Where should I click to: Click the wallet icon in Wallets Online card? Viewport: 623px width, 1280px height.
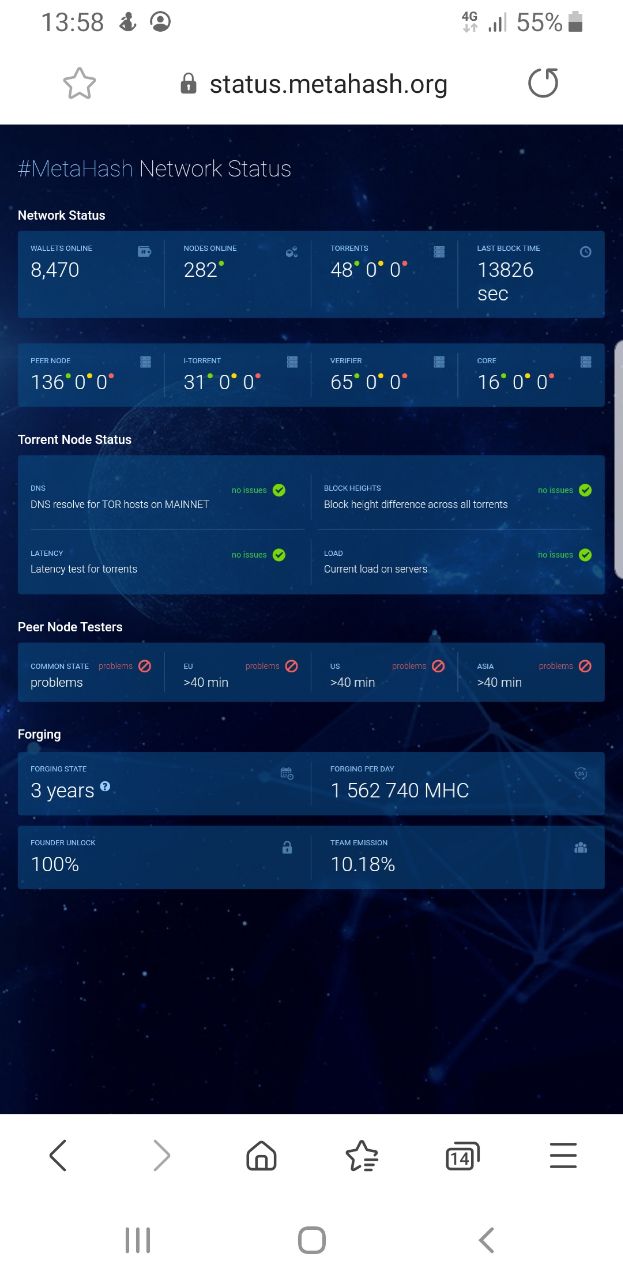tap(144, 252)
